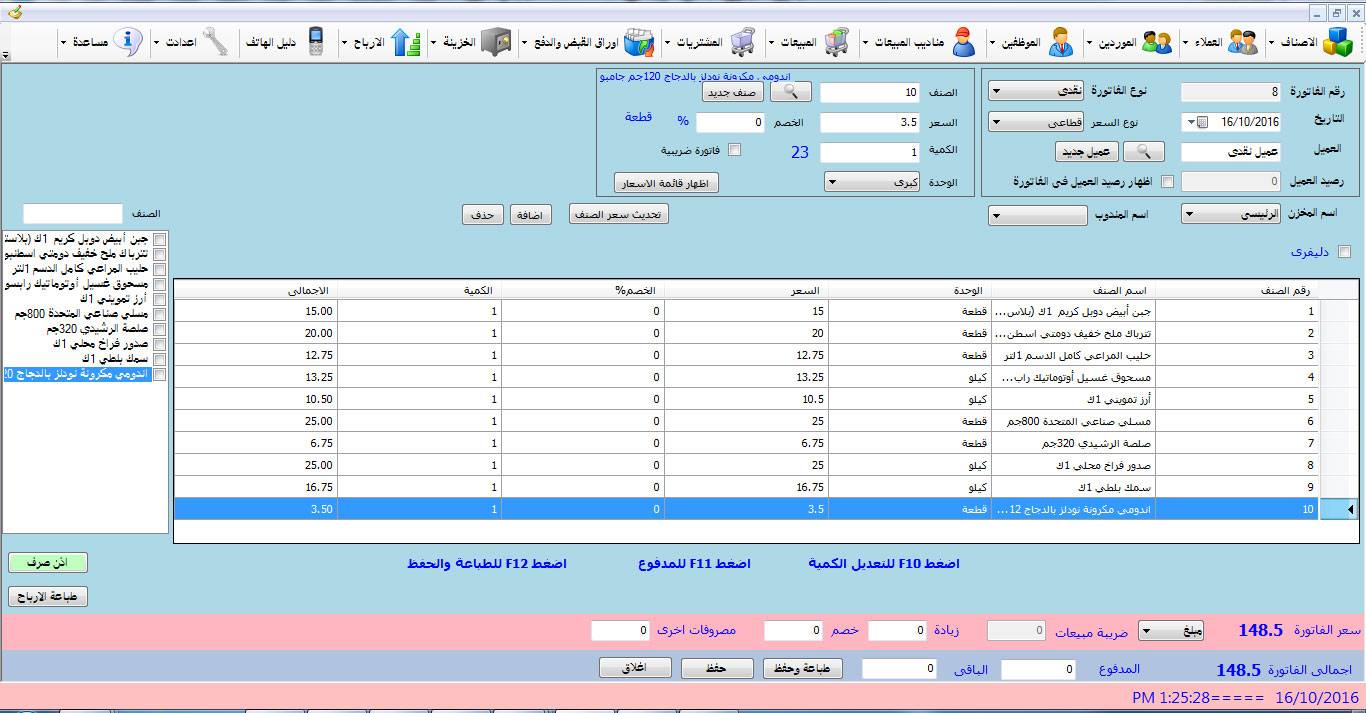The image size is (1366, 713).
Task: Expand the الاصناف menu arrow
Action: (x=1271, y=43)
